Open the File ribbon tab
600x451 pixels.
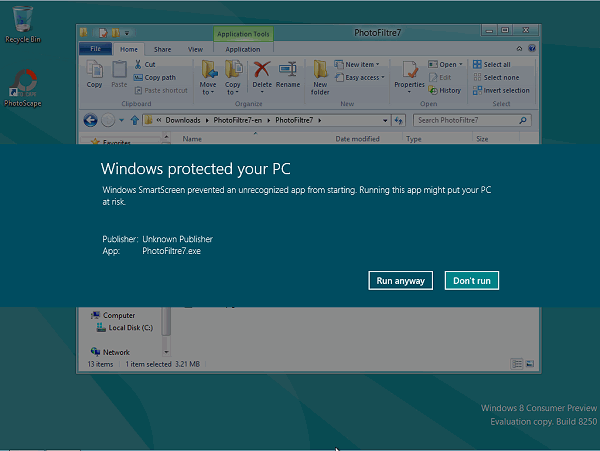[95, 49]
